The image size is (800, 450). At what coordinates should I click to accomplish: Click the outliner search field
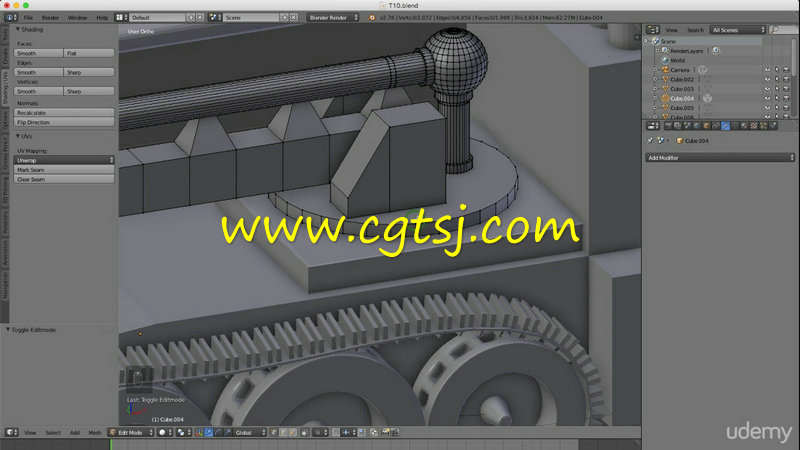click(783, 30)
